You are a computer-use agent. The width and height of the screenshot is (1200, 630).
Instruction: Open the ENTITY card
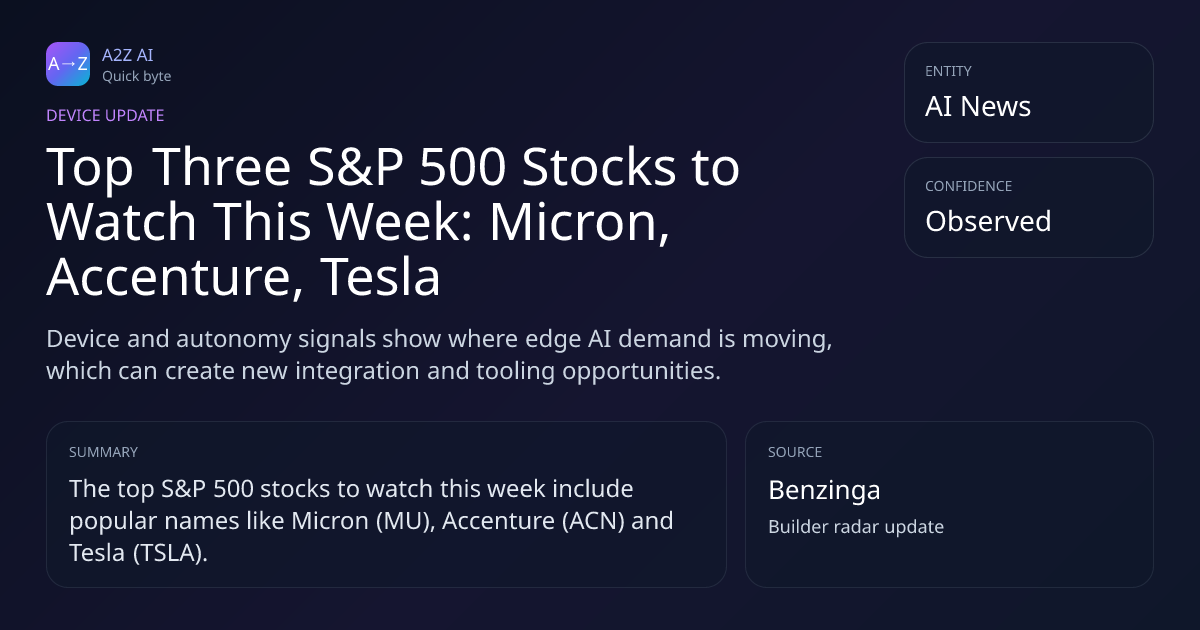coord(1028,92)
